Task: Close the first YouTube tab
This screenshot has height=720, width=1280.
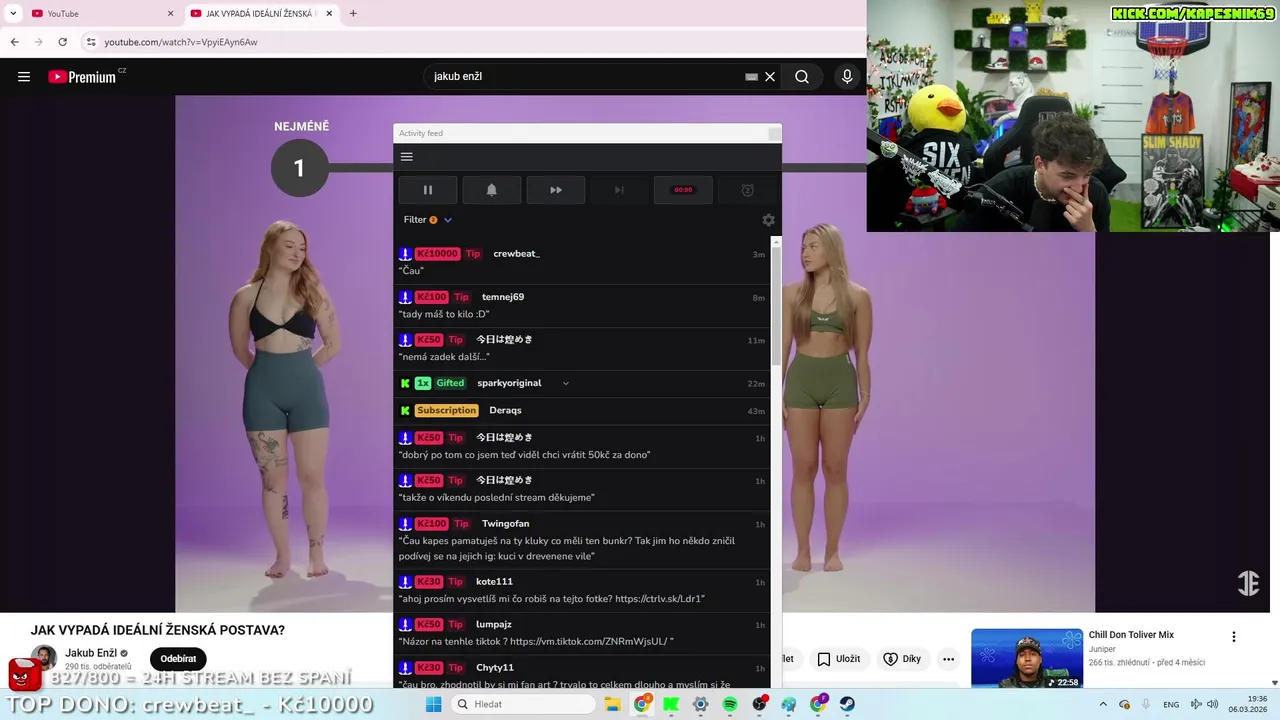Action: (x=170, y=14)
